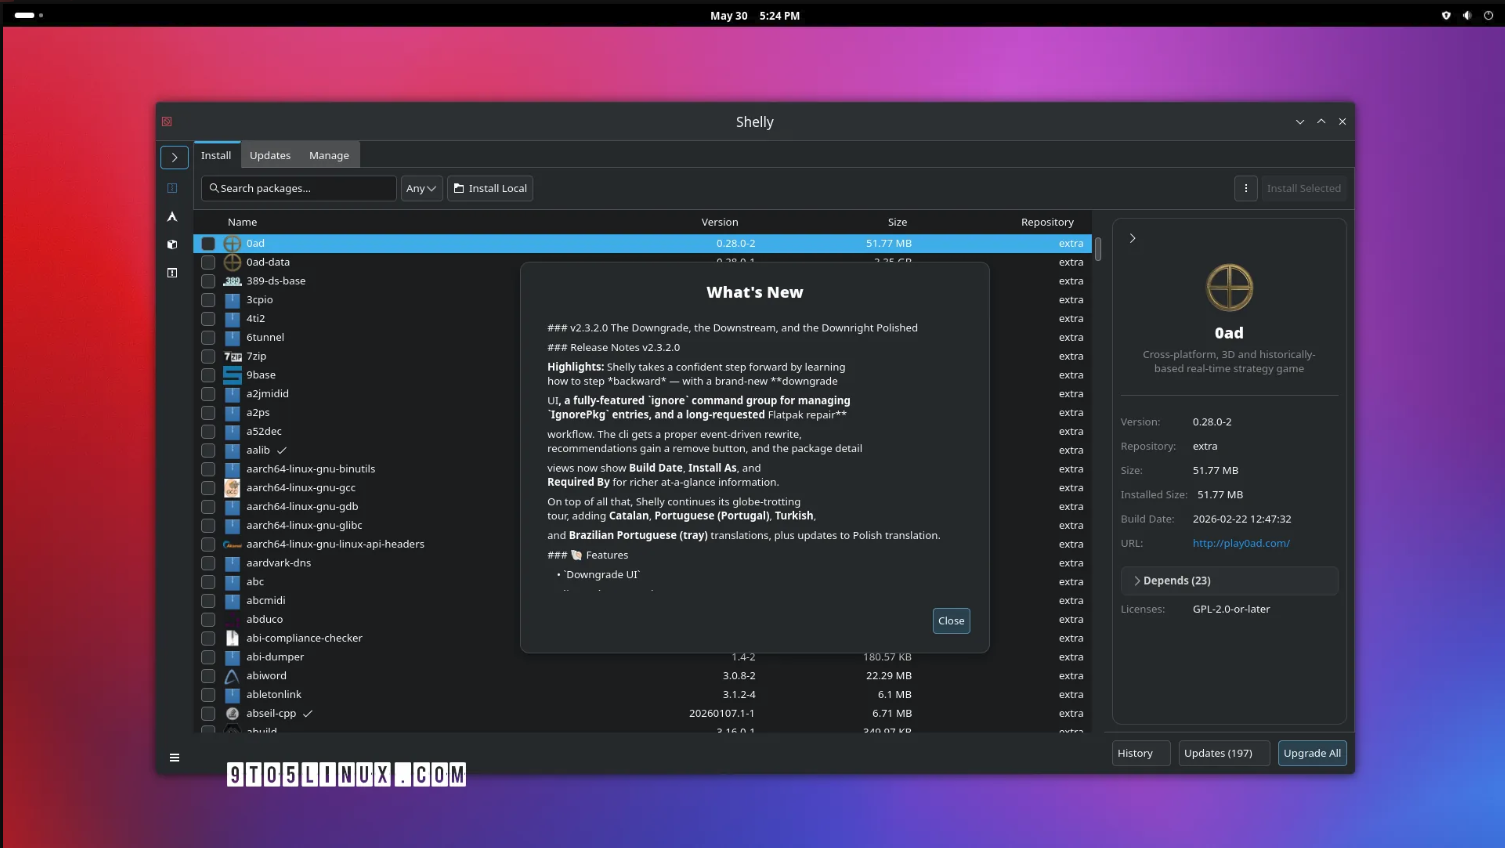Click the abiword row's compass icon
Image resolution: width=1505 pixels, height=848 pixels.
(x=232, y=676)
